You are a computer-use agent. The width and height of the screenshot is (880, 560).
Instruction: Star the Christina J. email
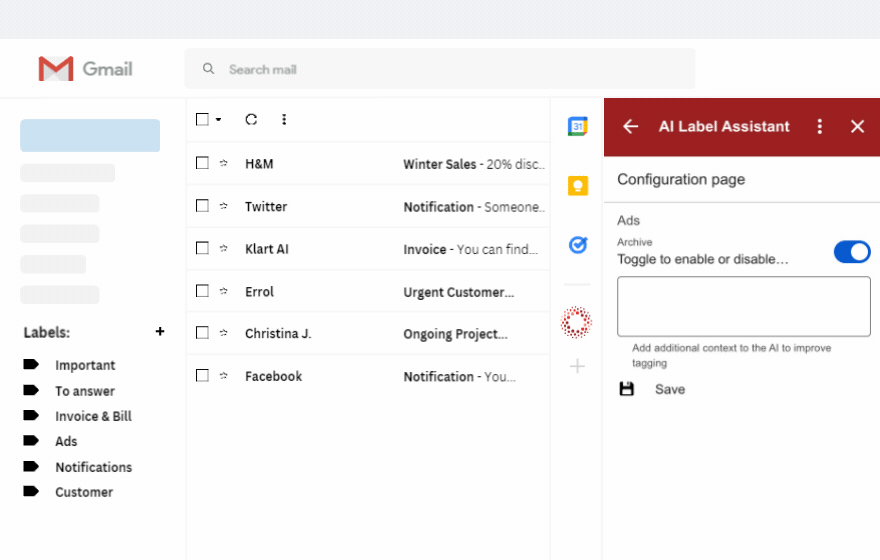pos(223,333)
